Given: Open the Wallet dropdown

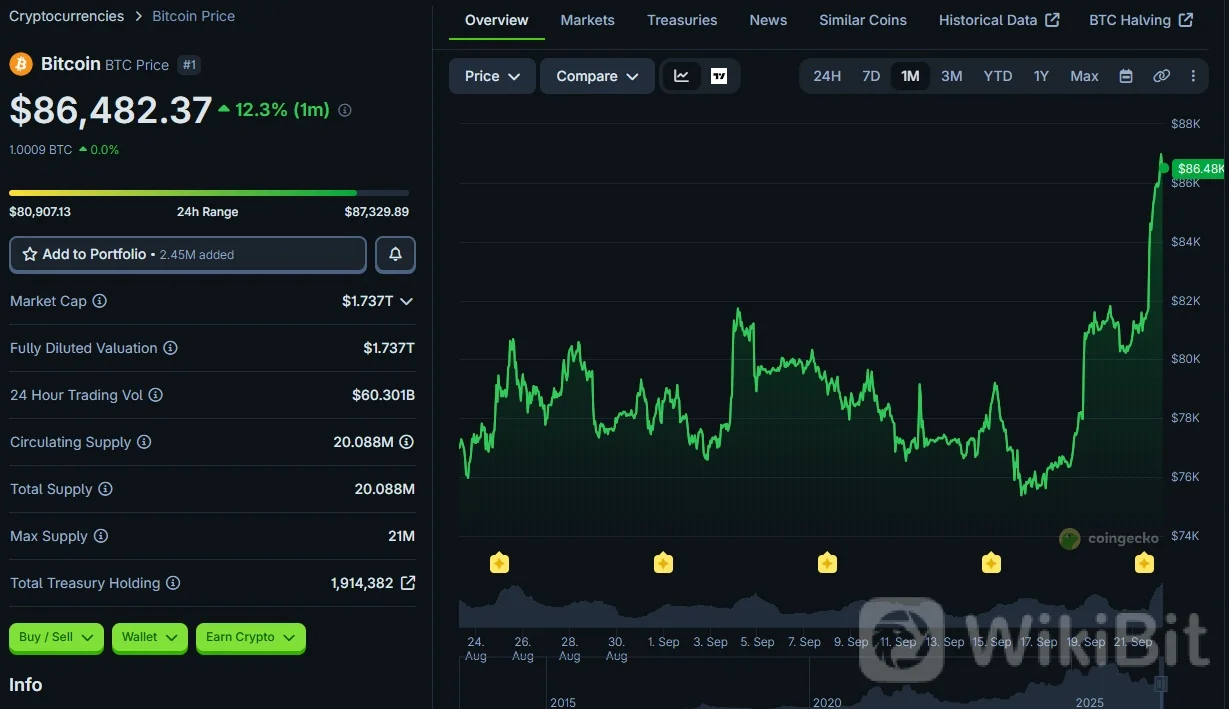Looking at the screenshot, I should (x=150, y=637).
